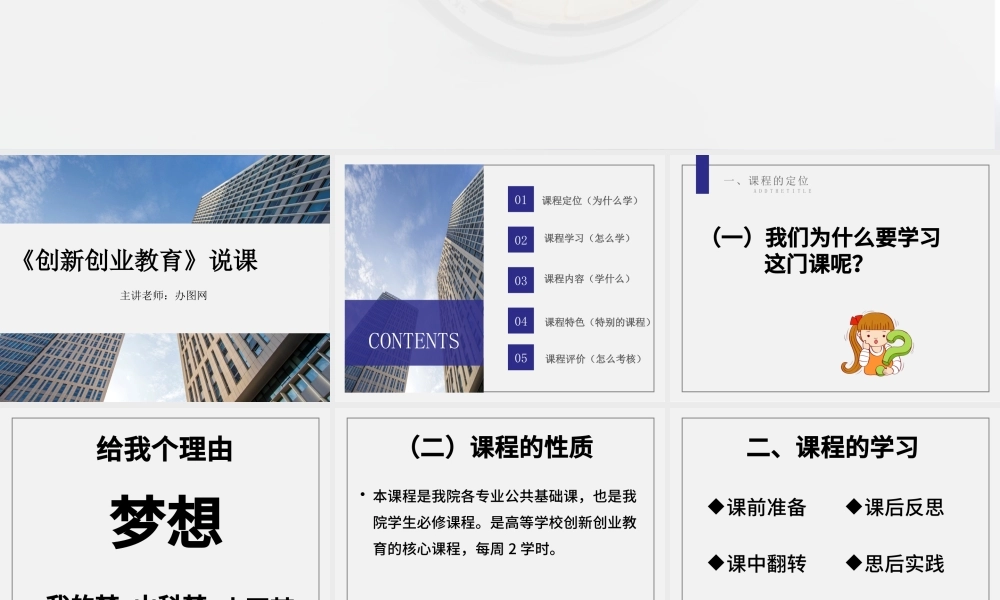Open the 《创新创业教育》说课 title slide
This screenshot has height=600, width=1000.
(165, 277)
